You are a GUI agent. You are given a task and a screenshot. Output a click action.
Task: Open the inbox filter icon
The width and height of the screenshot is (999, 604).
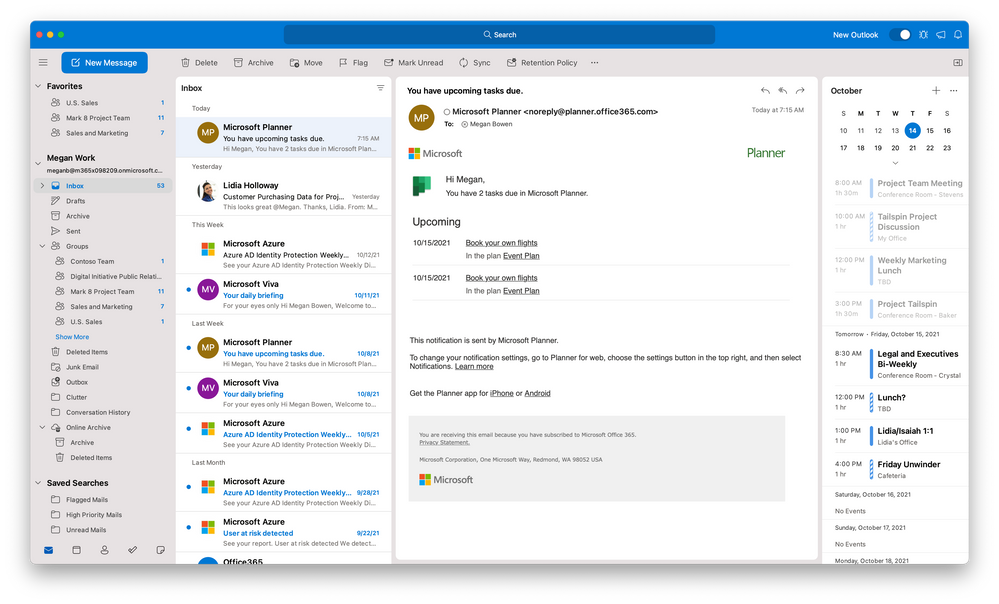tap(380, 88)
